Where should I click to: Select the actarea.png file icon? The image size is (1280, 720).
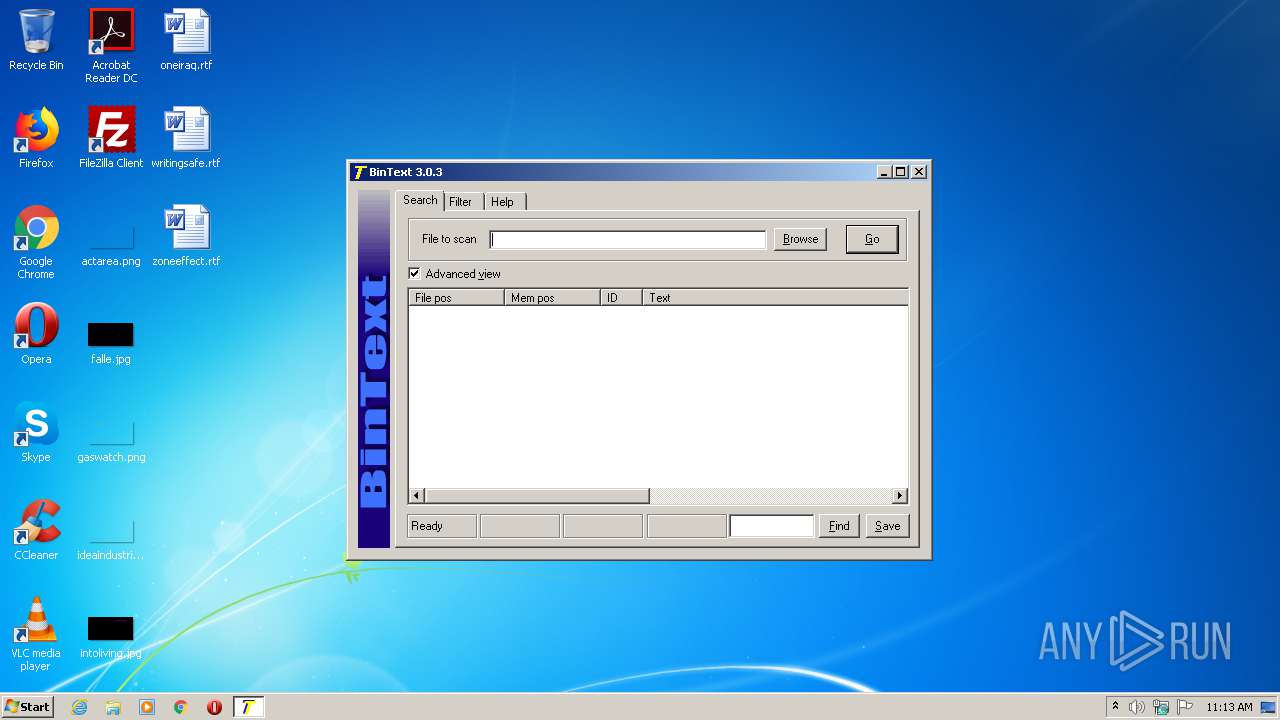[111, 242]
